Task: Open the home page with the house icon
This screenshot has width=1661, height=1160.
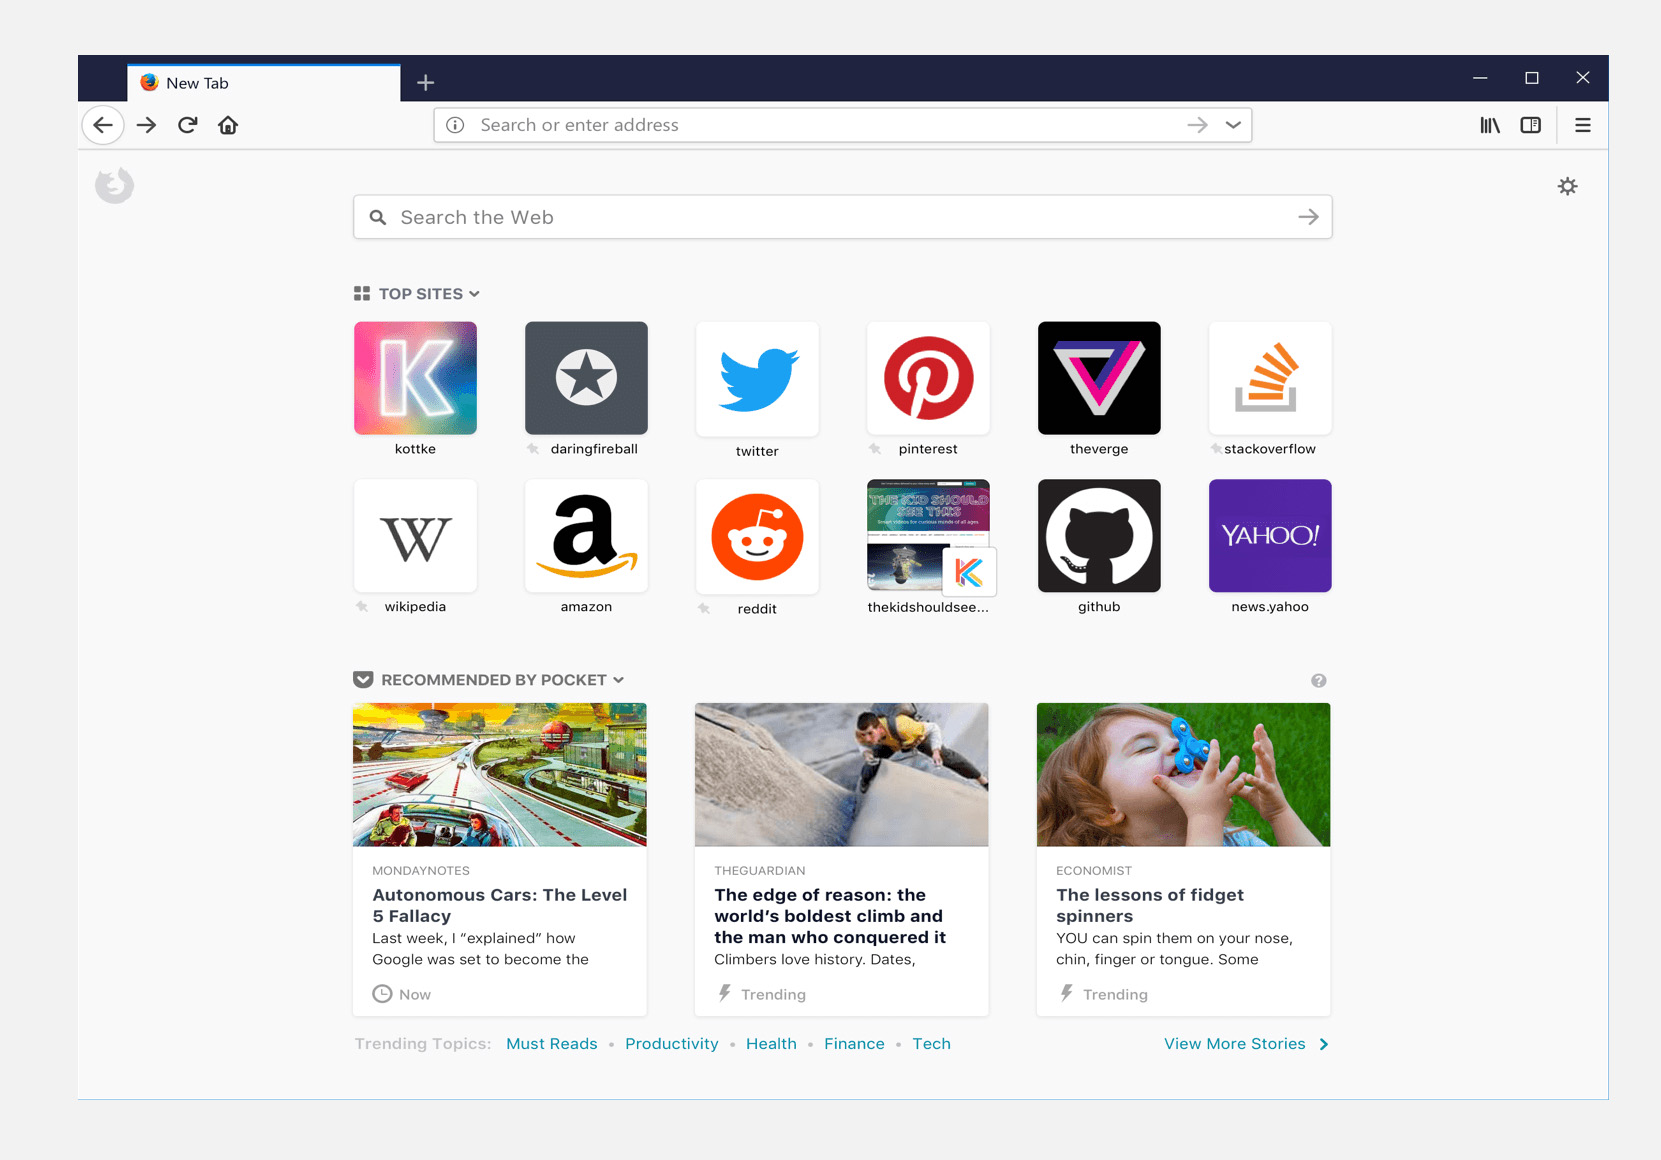Action: pos(228,125)
